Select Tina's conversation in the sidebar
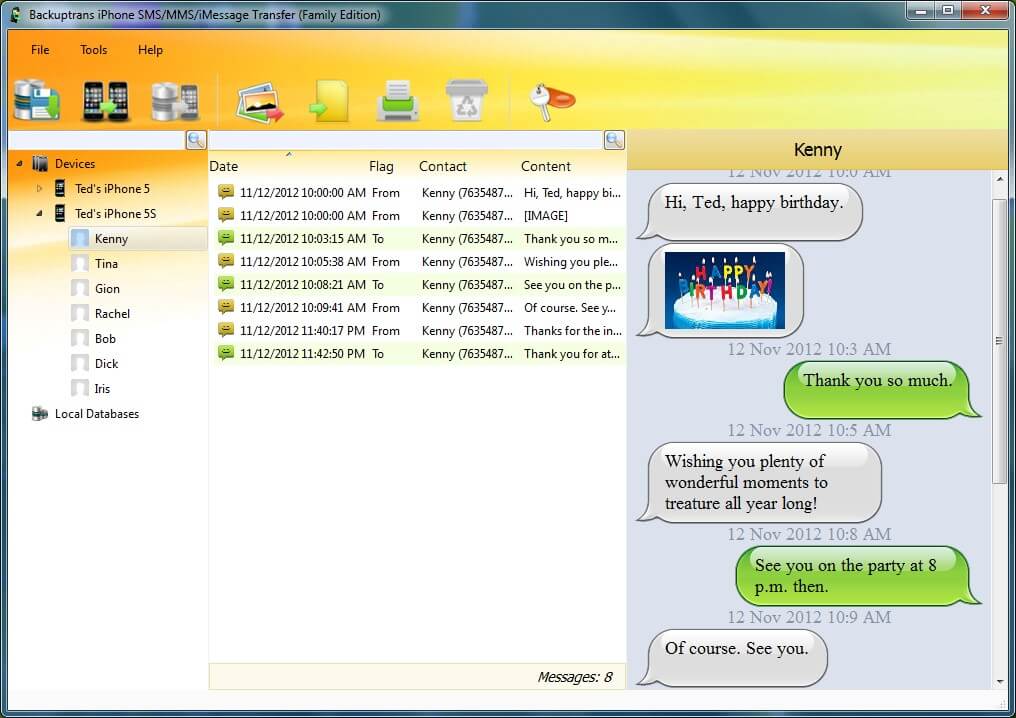 (x=108, y=263)
